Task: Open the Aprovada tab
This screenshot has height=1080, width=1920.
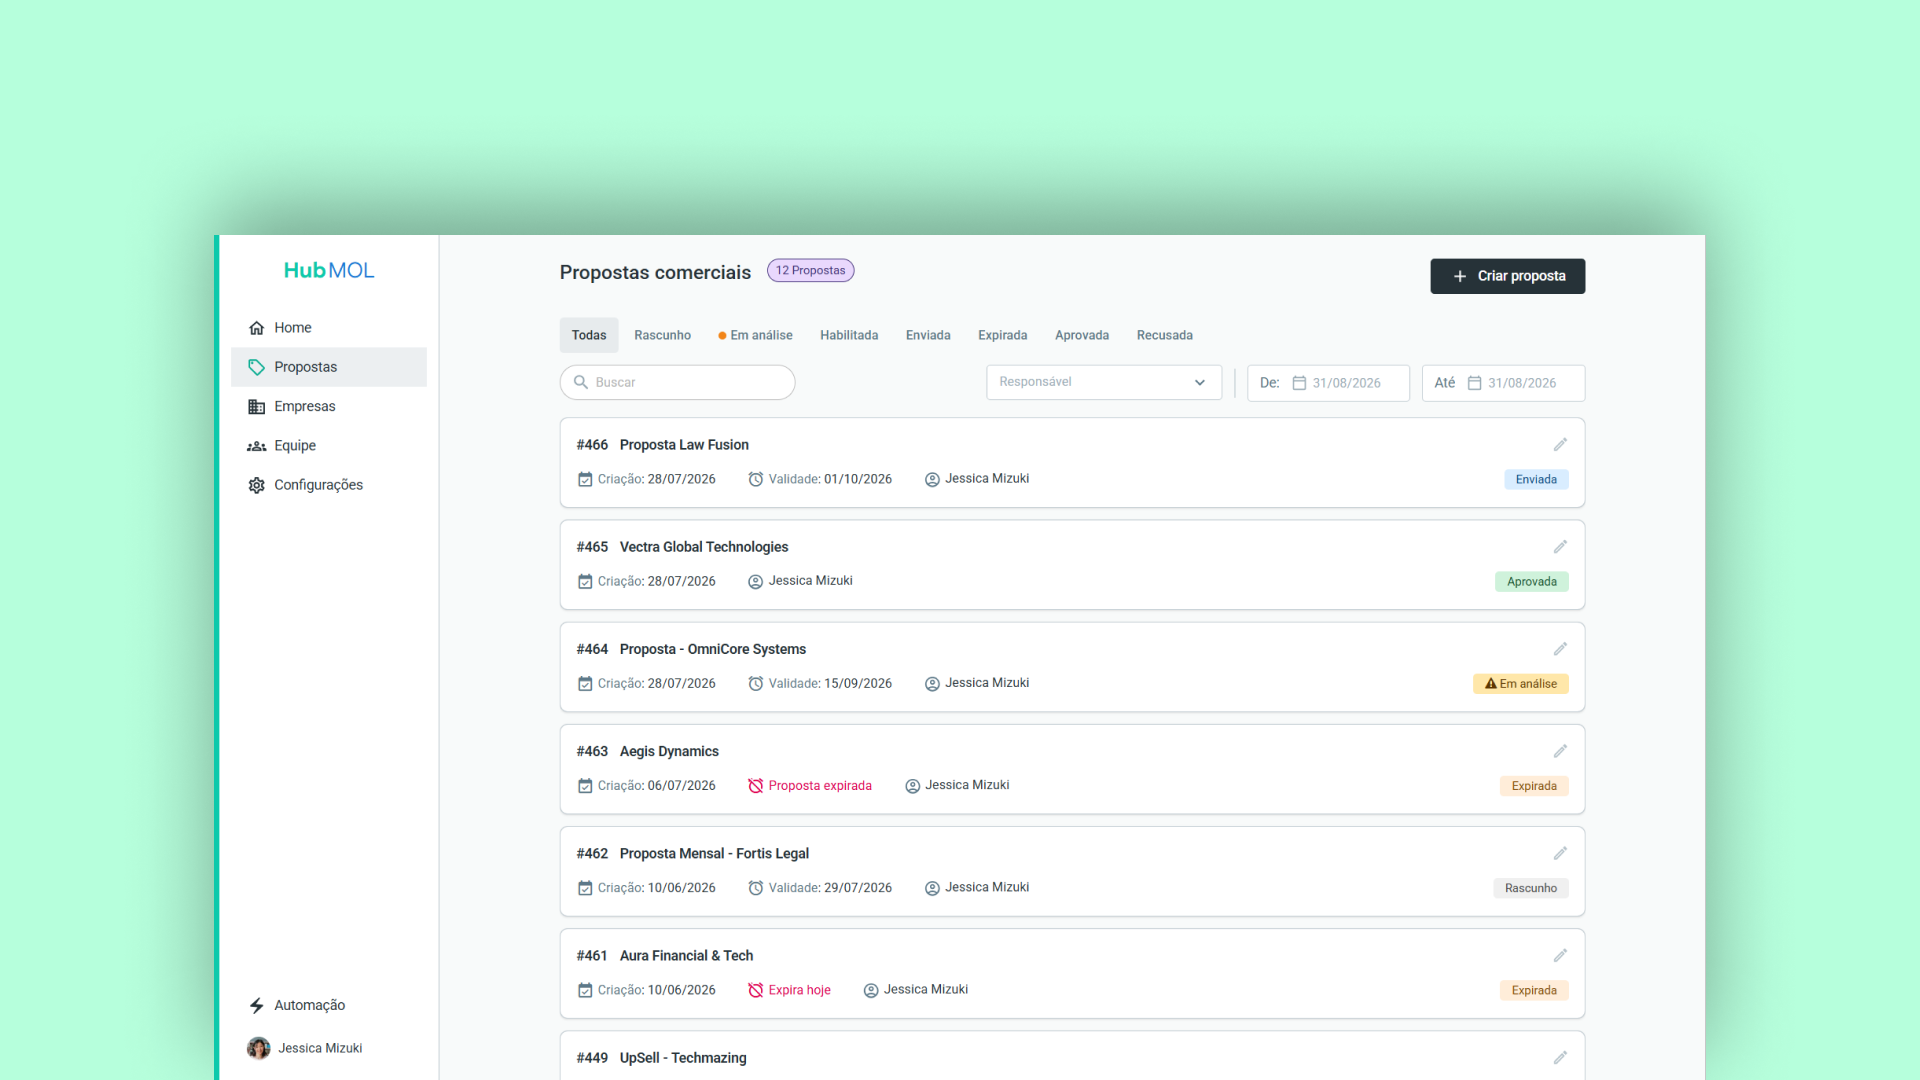Action: click(x=1082, y=335)
